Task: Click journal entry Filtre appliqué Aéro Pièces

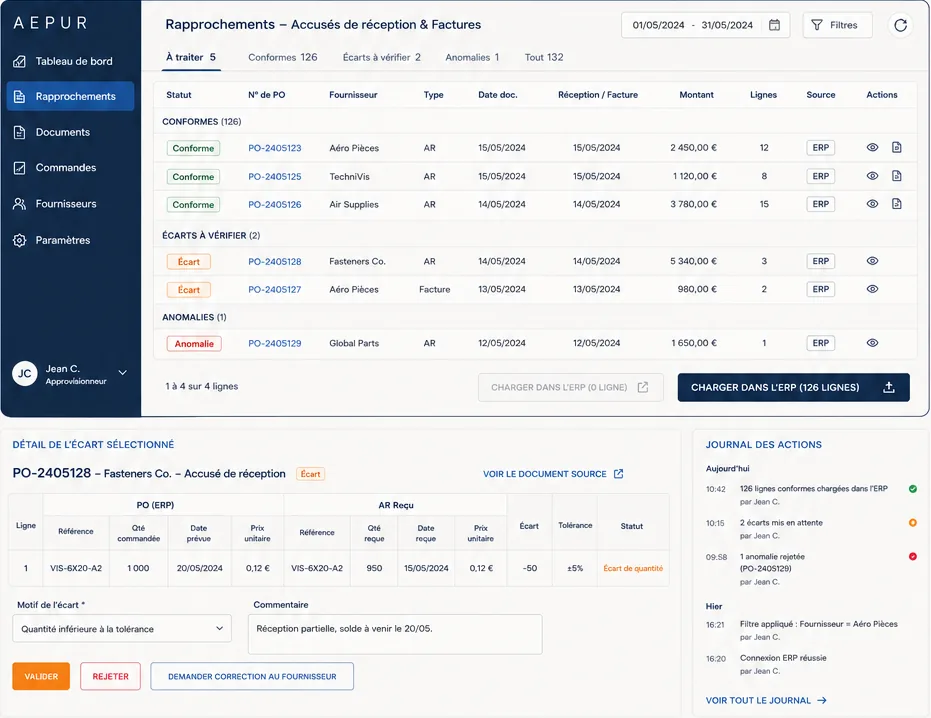Action: click(818, 624)
